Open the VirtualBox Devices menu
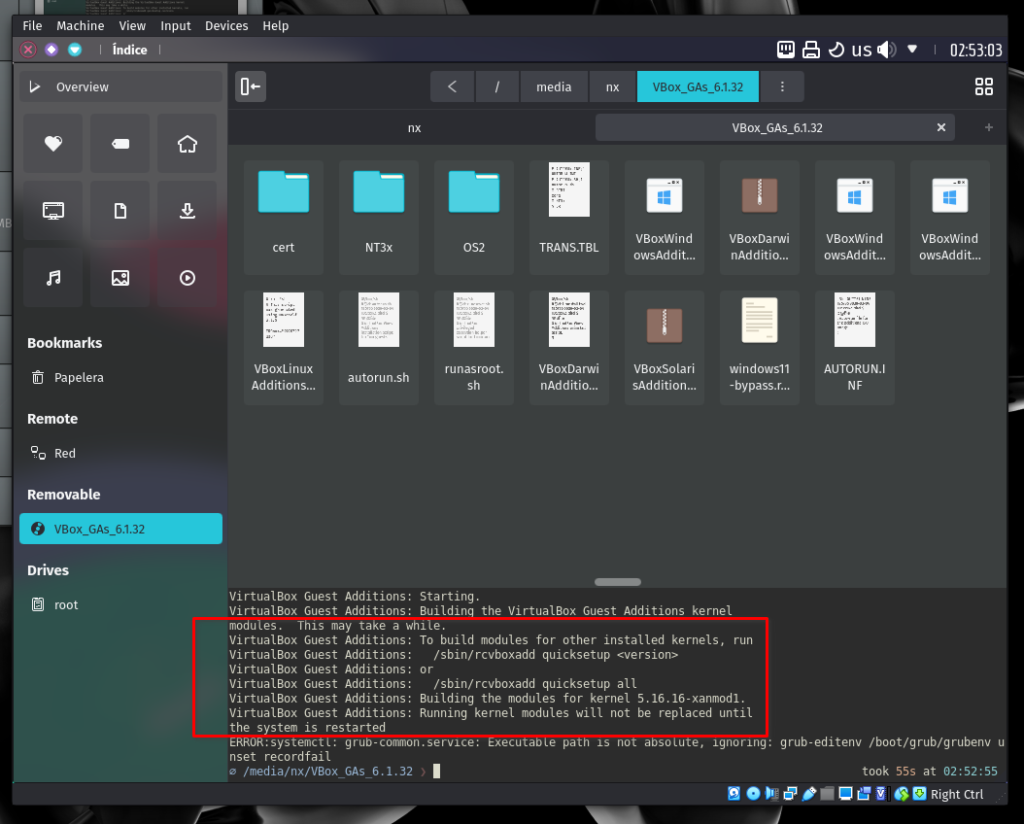 pyautogui.click(x=227, y=25)
